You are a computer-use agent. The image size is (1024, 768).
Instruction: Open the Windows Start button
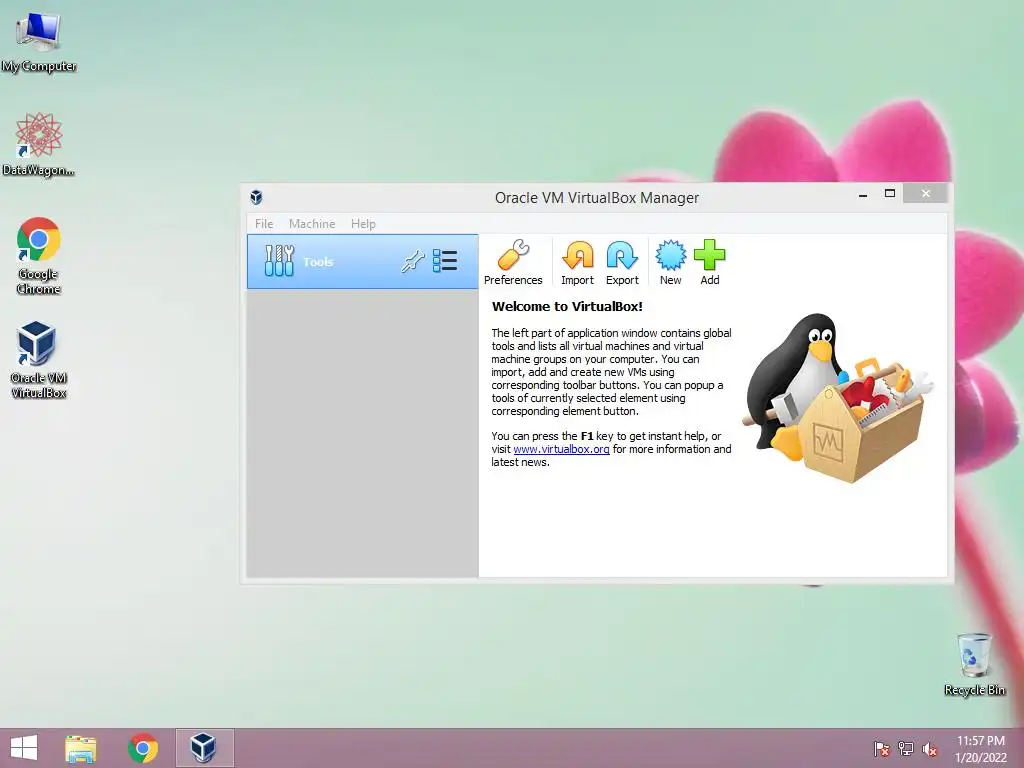(24, 748)
